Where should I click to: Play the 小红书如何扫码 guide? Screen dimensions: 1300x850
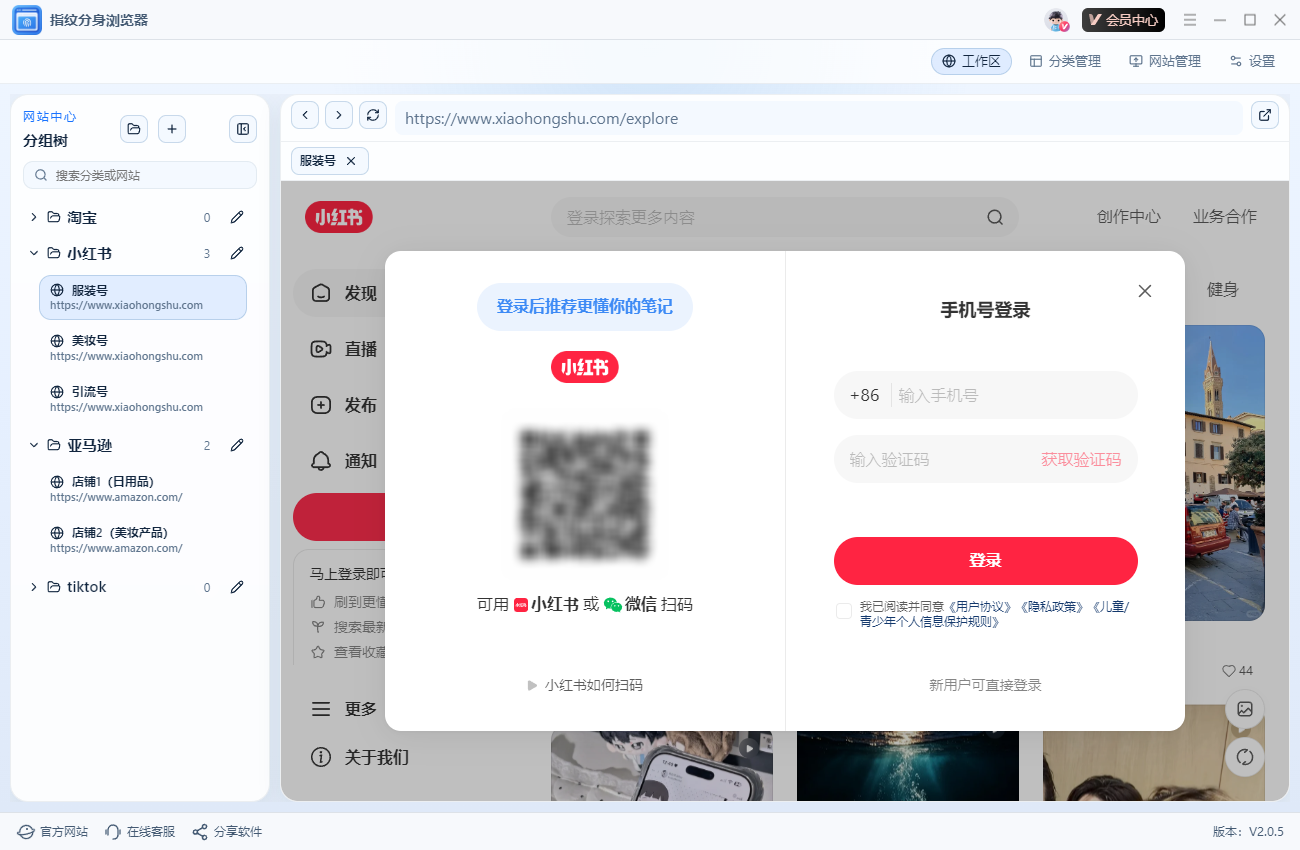coord(585,685)
